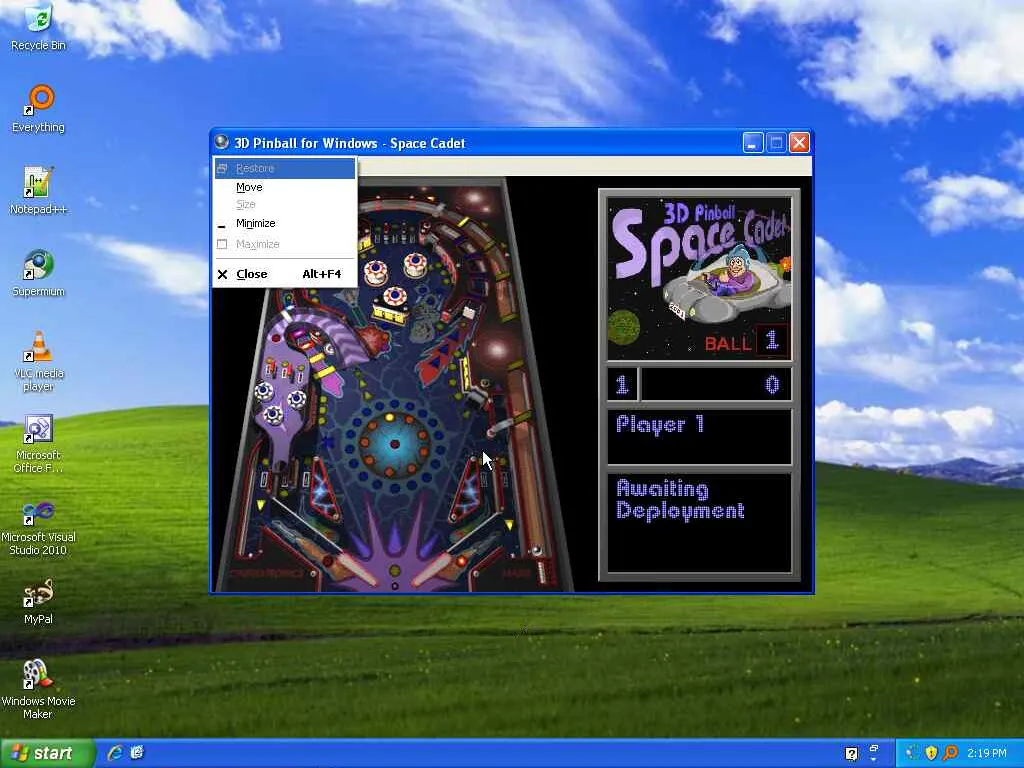
Task: Select the Microsoft Visual Studio 2010 shortcut
Action: [38, 526]
